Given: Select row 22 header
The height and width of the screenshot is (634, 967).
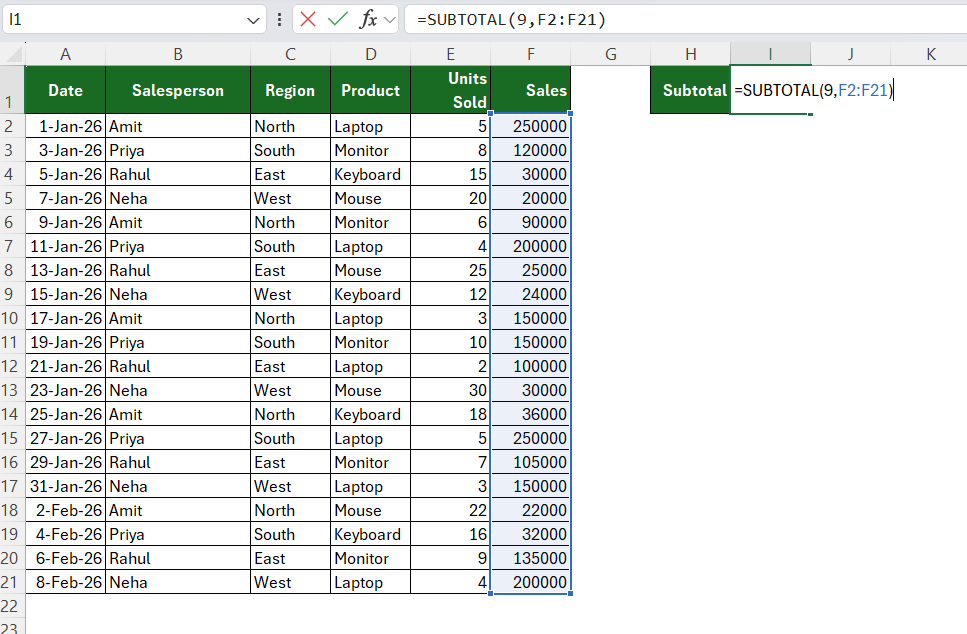Looking at the screenshot, I should point(12,606).
